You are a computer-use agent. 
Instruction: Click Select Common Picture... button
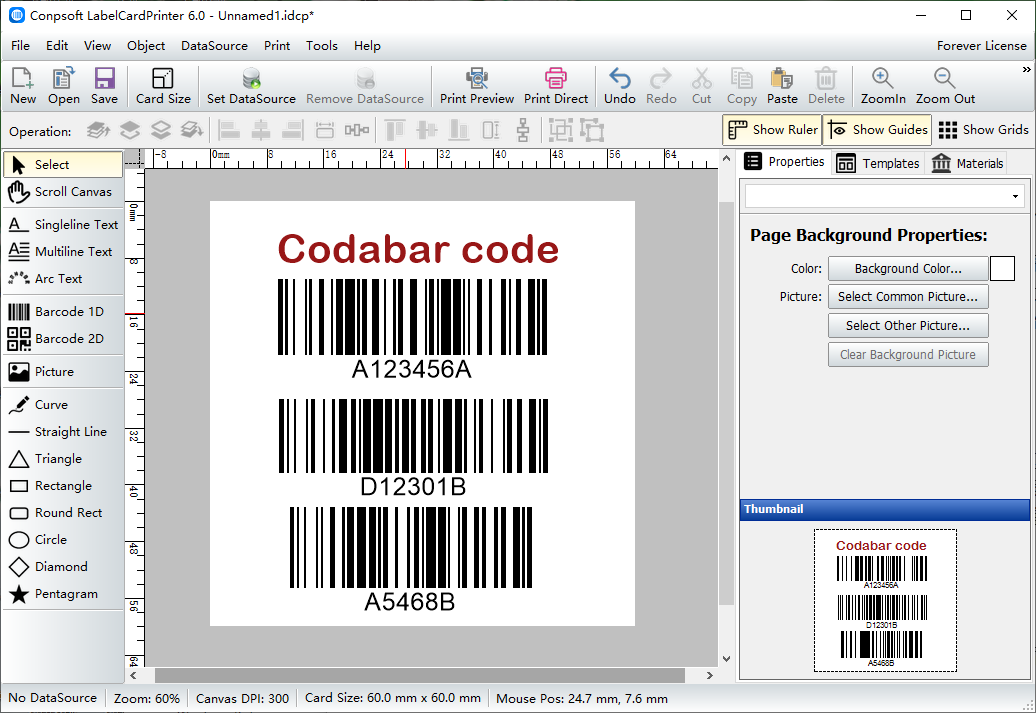pos(908,297)
